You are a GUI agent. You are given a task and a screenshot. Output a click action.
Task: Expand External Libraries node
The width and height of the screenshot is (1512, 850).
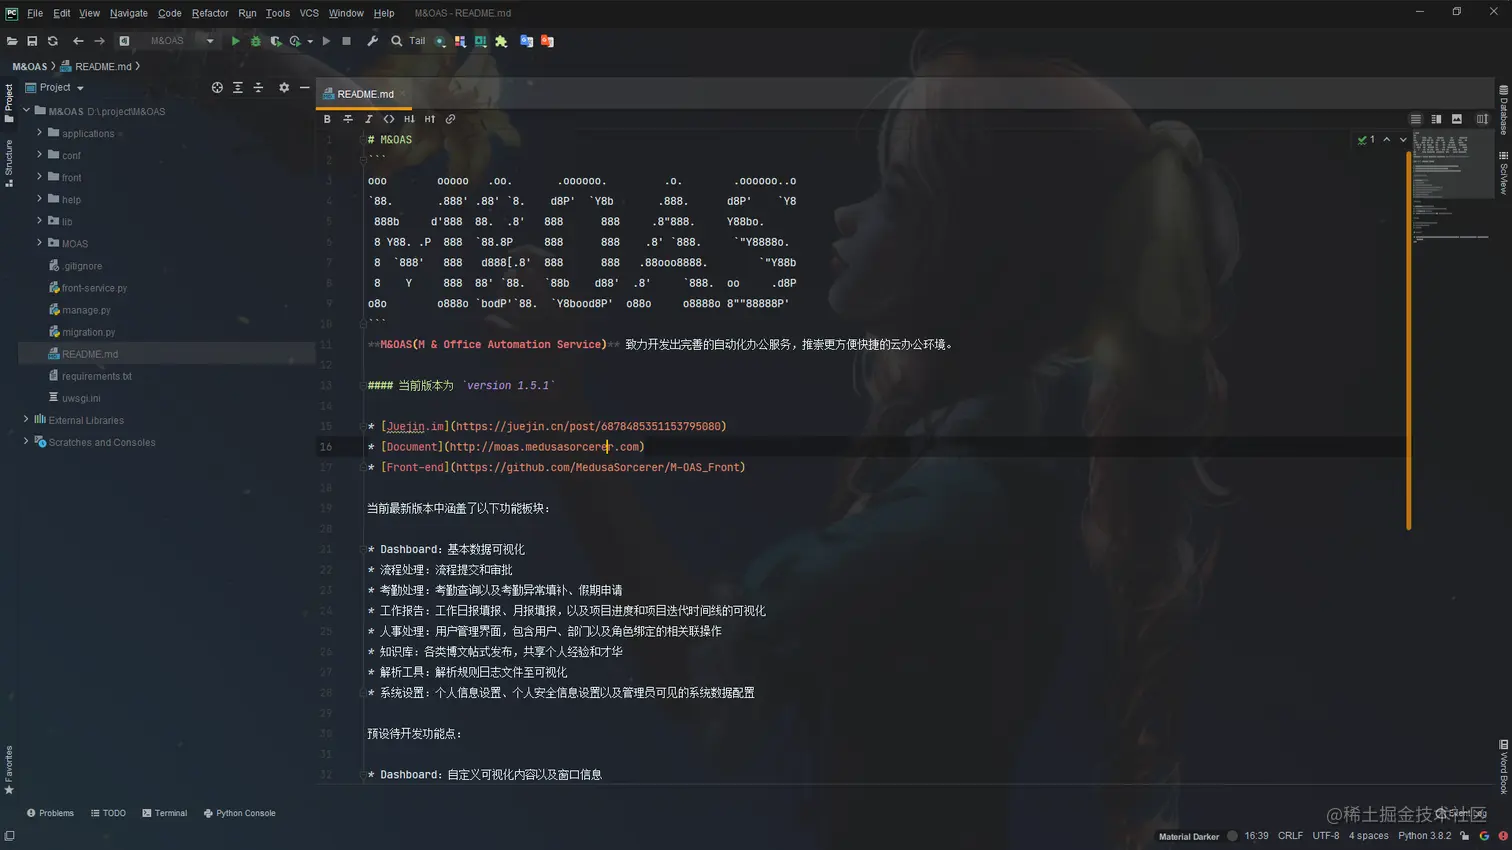point(26,419)
